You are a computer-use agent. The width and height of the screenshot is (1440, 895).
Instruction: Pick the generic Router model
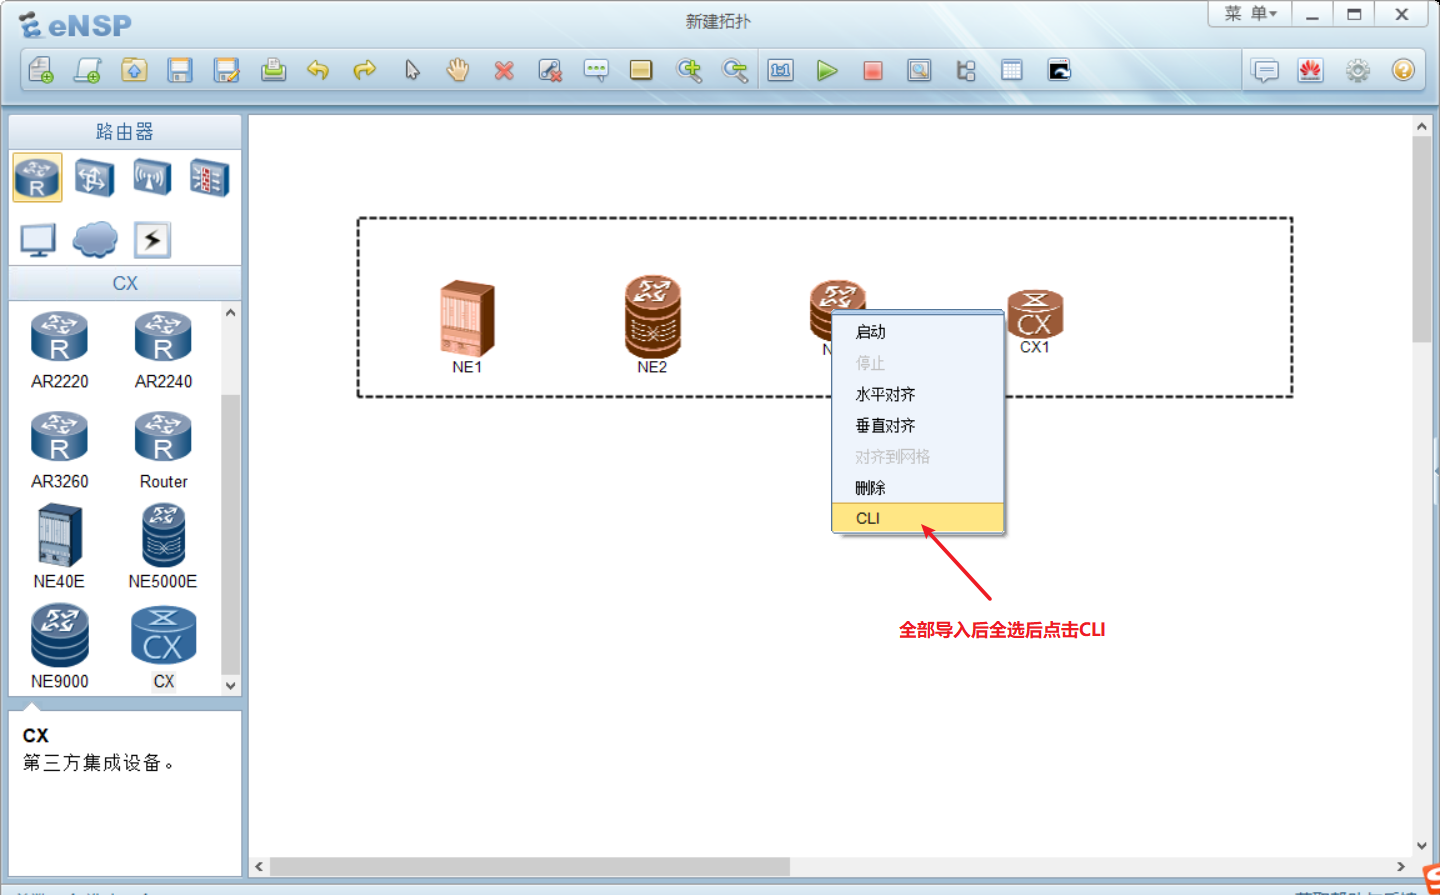(163, 450)
